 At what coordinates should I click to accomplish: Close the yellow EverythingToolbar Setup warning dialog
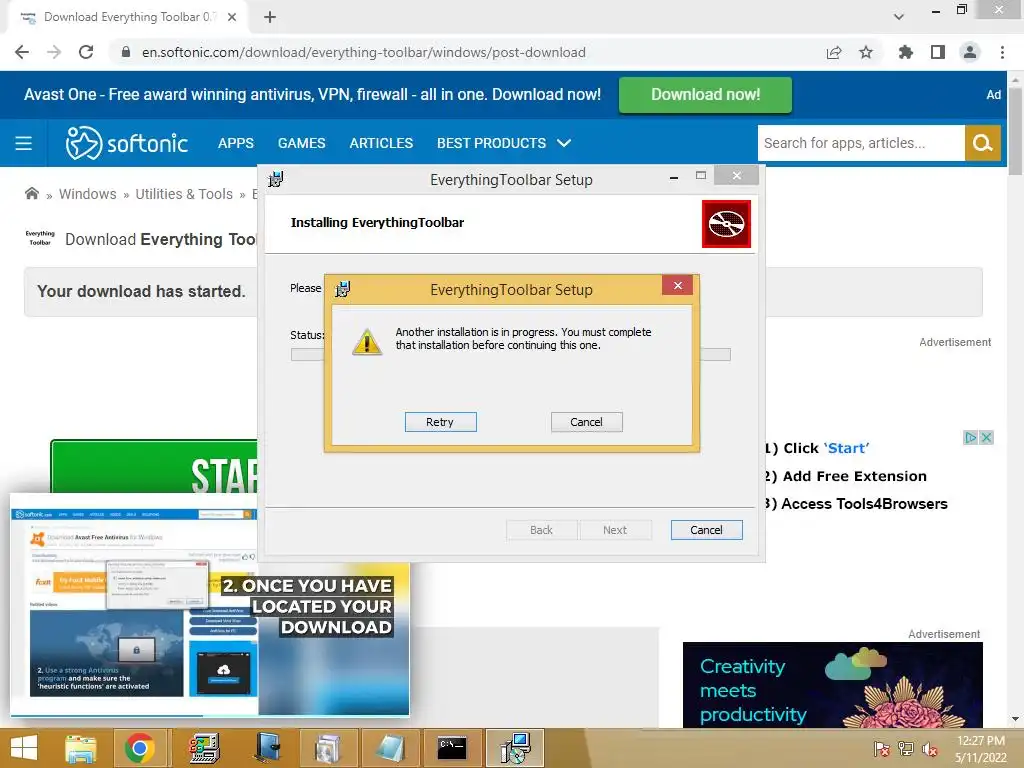click(x=677, y=285)
